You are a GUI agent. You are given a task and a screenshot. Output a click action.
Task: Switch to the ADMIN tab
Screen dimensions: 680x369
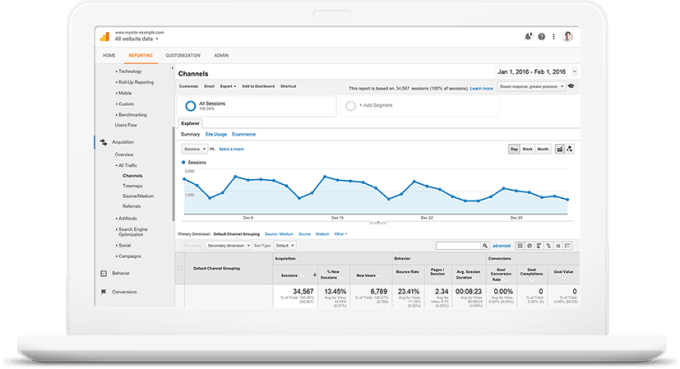221,56
